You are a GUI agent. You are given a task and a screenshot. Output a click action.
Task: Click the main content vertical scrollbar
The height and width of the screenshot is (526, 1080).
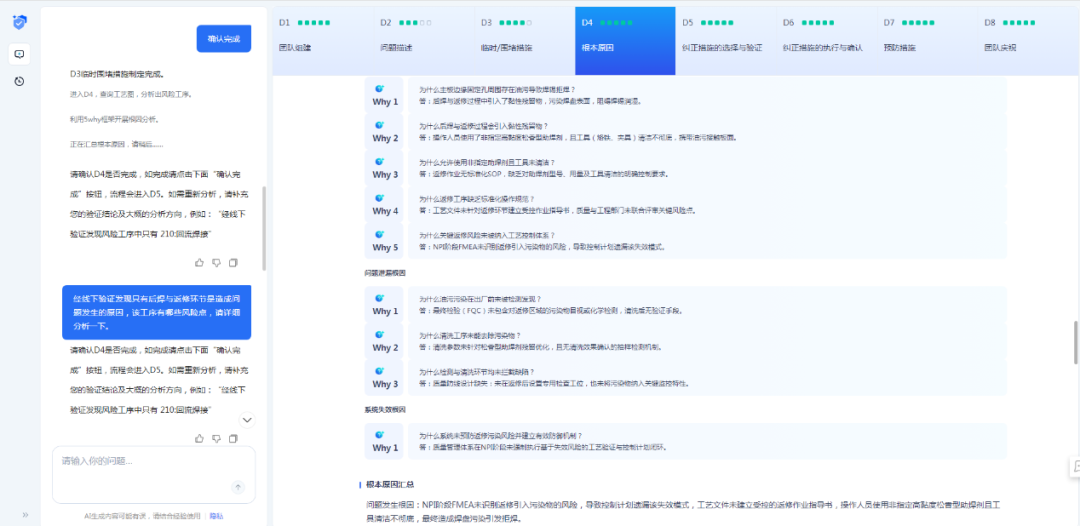pyautogui.click(x=1076, y=335)
